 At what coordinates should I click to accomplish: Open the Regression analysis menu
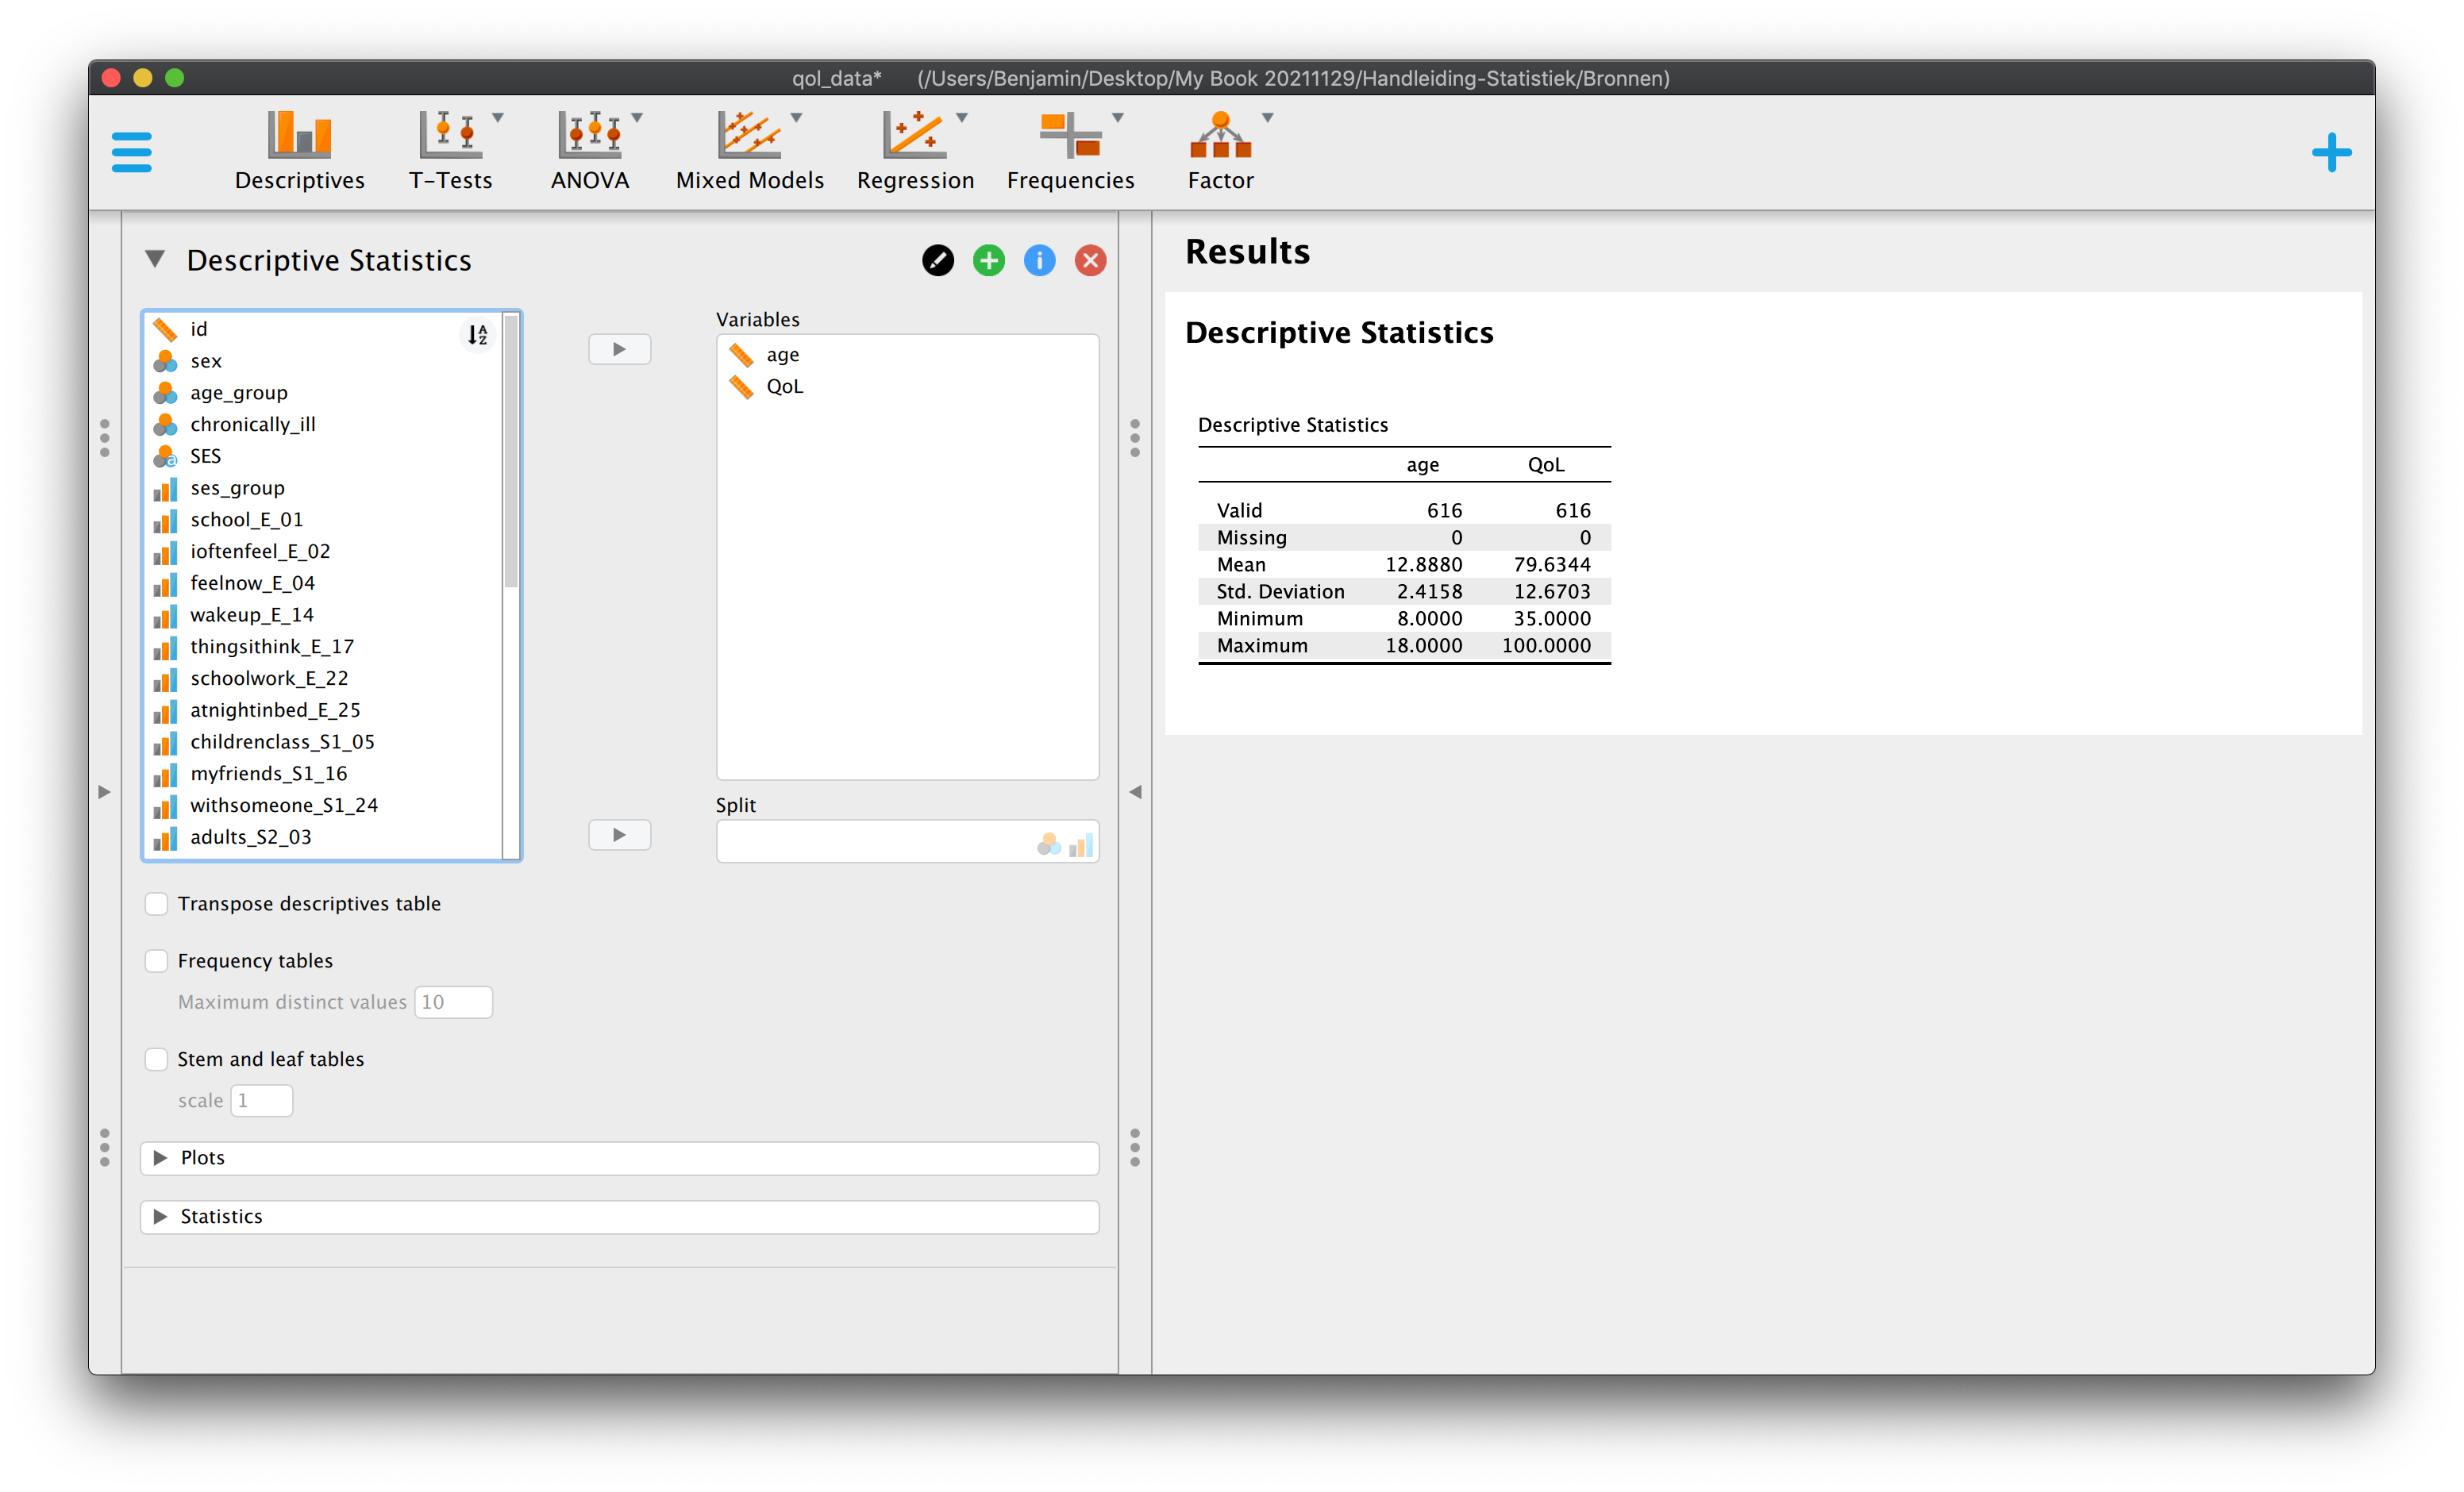tap(915, 151)
